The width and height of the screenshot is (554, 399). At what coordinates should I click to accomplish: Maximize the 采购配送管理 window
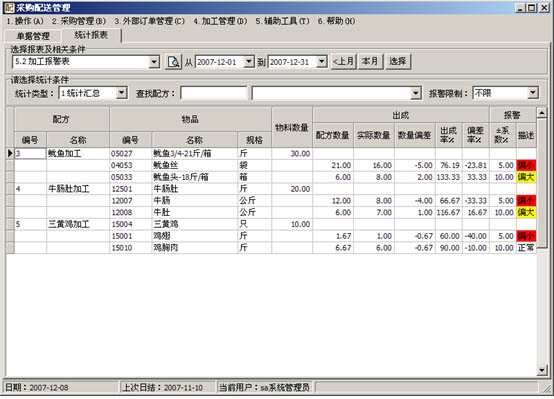click(x=531, y=8)
